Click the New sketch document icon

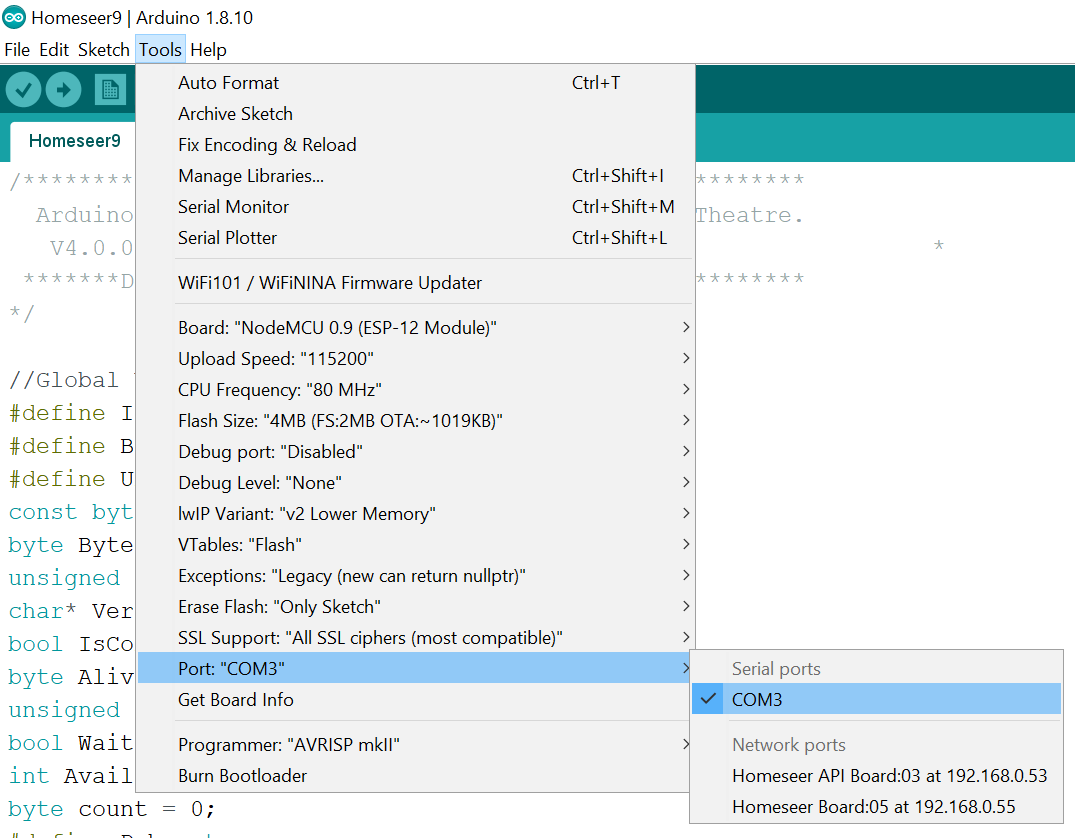pos(110,90)
